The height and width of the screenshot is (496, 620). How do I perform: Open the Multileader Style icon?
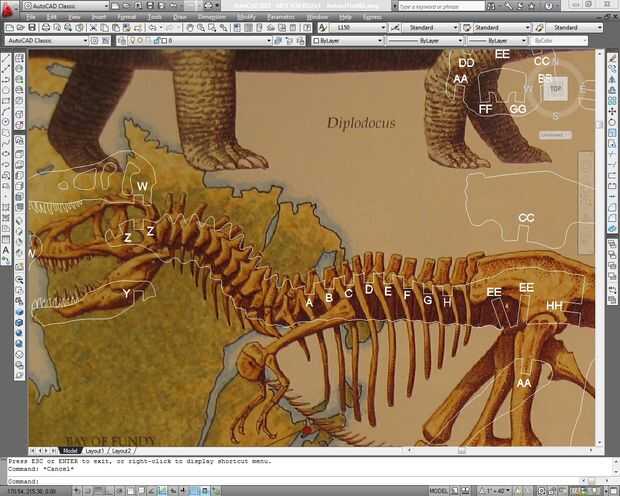click(539, 28)
